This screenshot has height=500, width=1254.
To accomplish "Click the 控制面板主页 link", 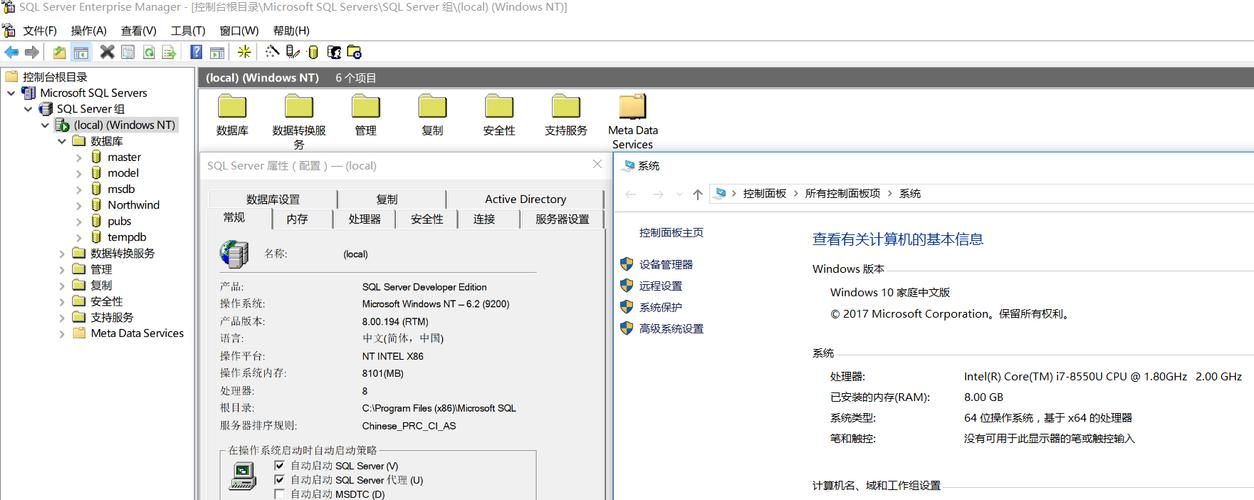I will tap(672, 232).
